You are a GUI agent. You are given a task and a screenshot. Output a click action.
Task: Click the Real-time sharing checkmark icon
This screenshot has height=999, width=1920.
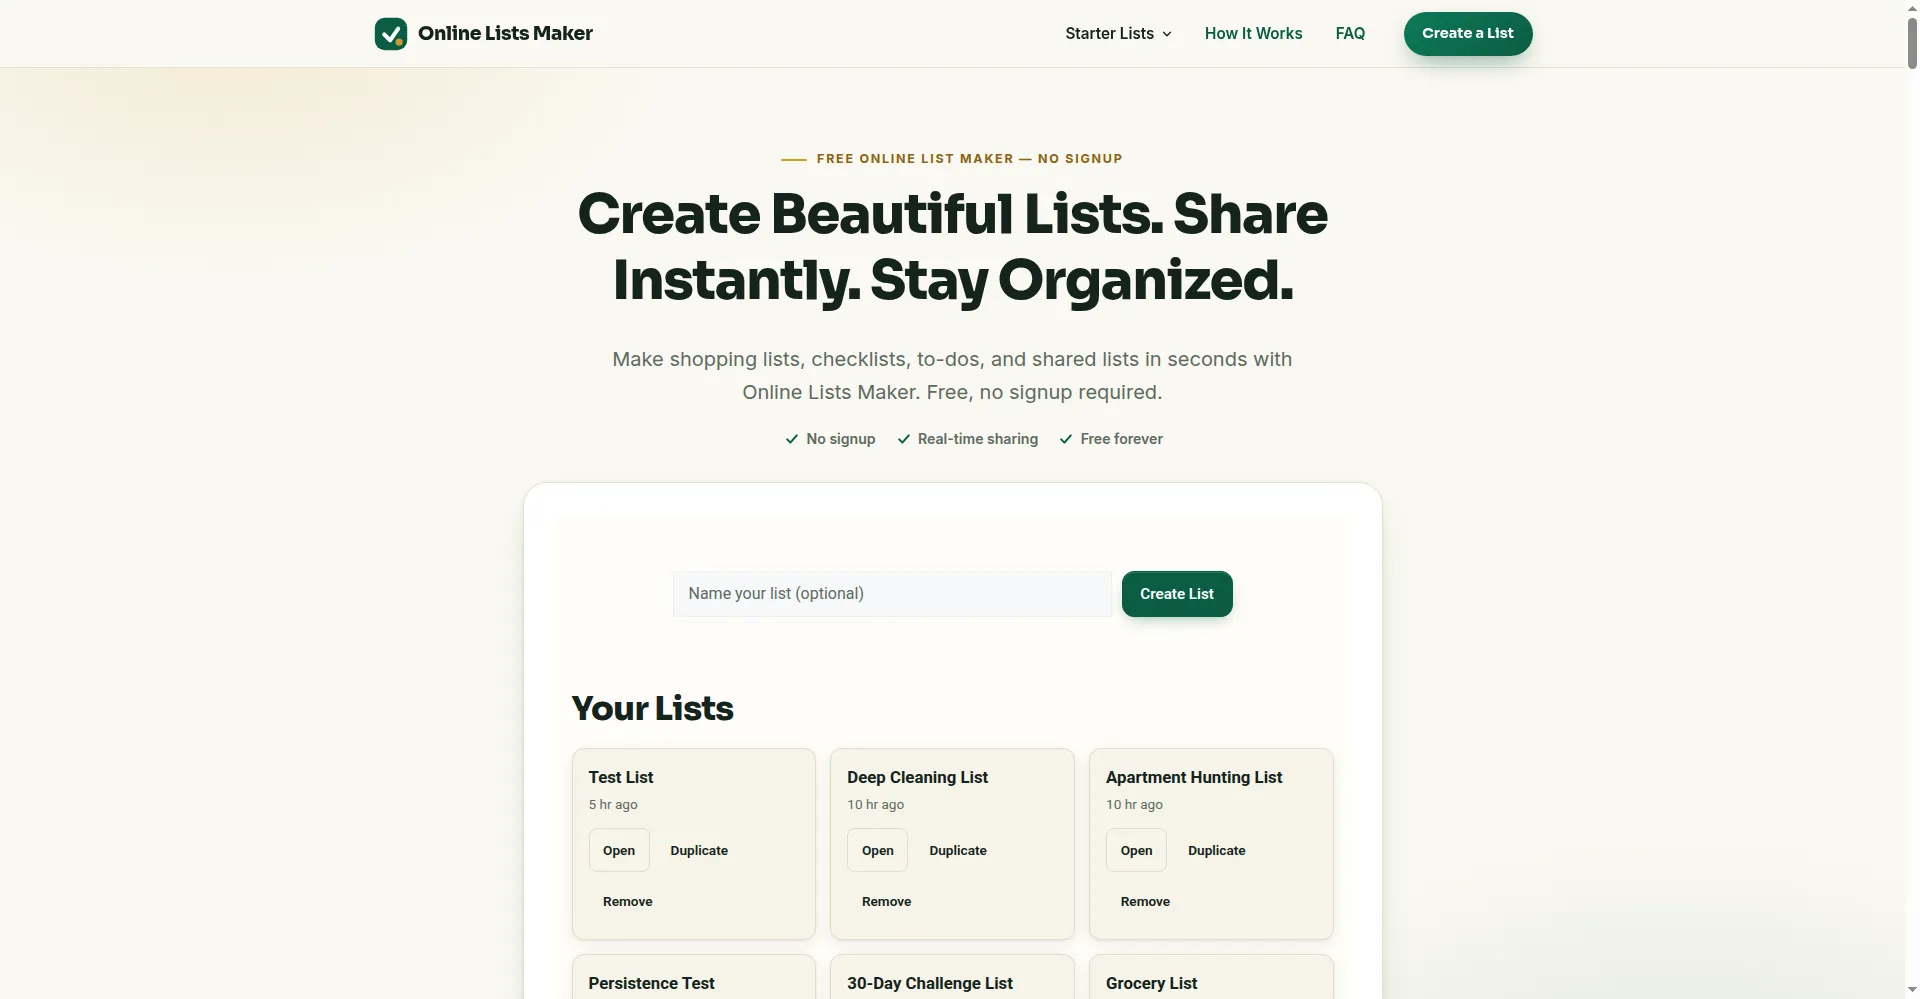pyautogui.click(x=904, y=439)
